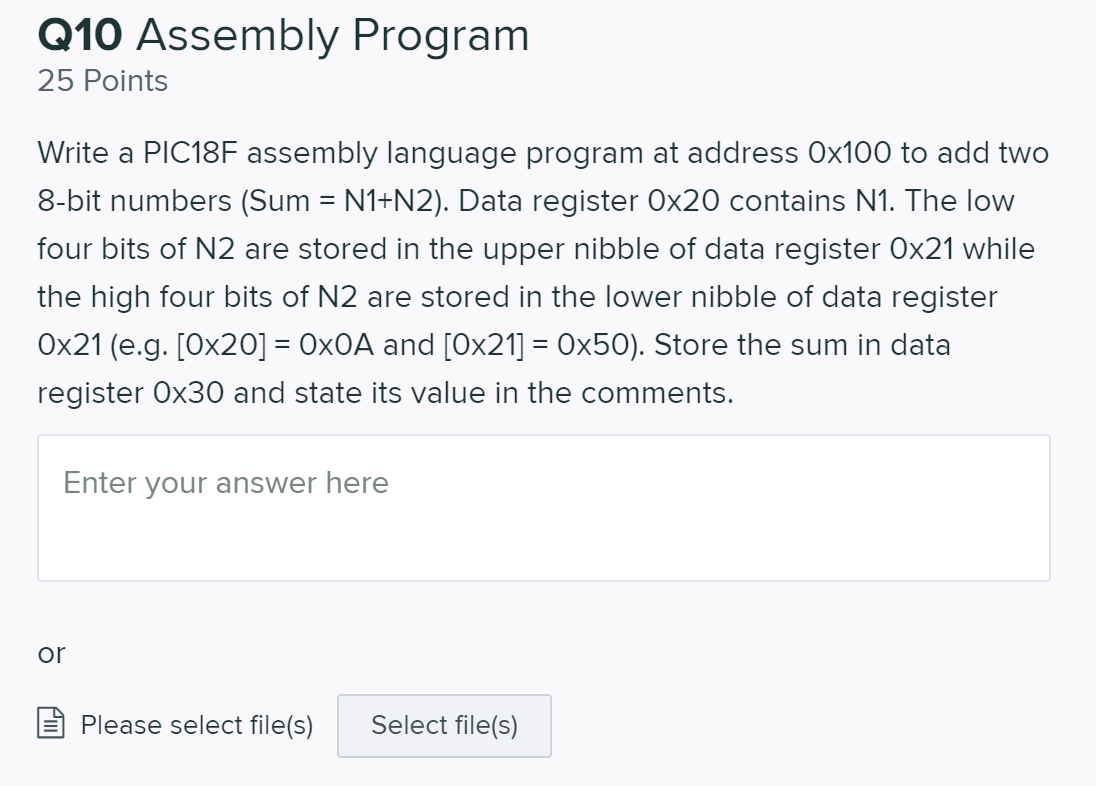
Task: Select the 25 Points label
Action: (101, 80)
